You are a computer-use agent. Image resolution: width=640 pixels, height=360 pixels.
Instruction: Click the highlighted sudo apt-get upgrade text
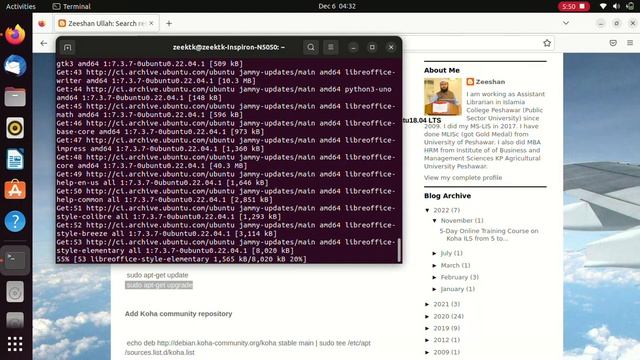click(x=159, y=285)
